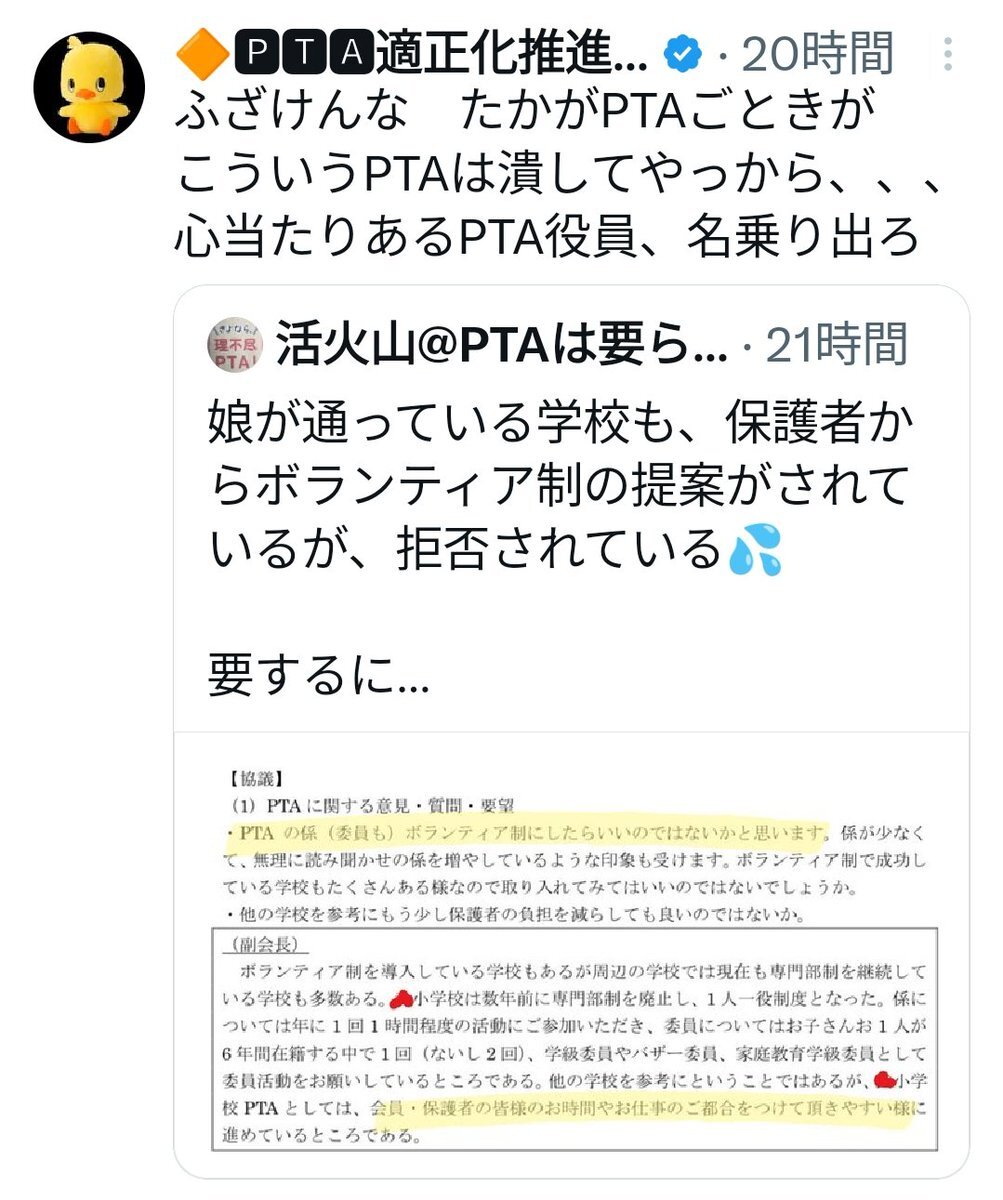Open the yellow chick profile avatar
This screenshot has height=1200, width=1003.
(x=88, y=87)
